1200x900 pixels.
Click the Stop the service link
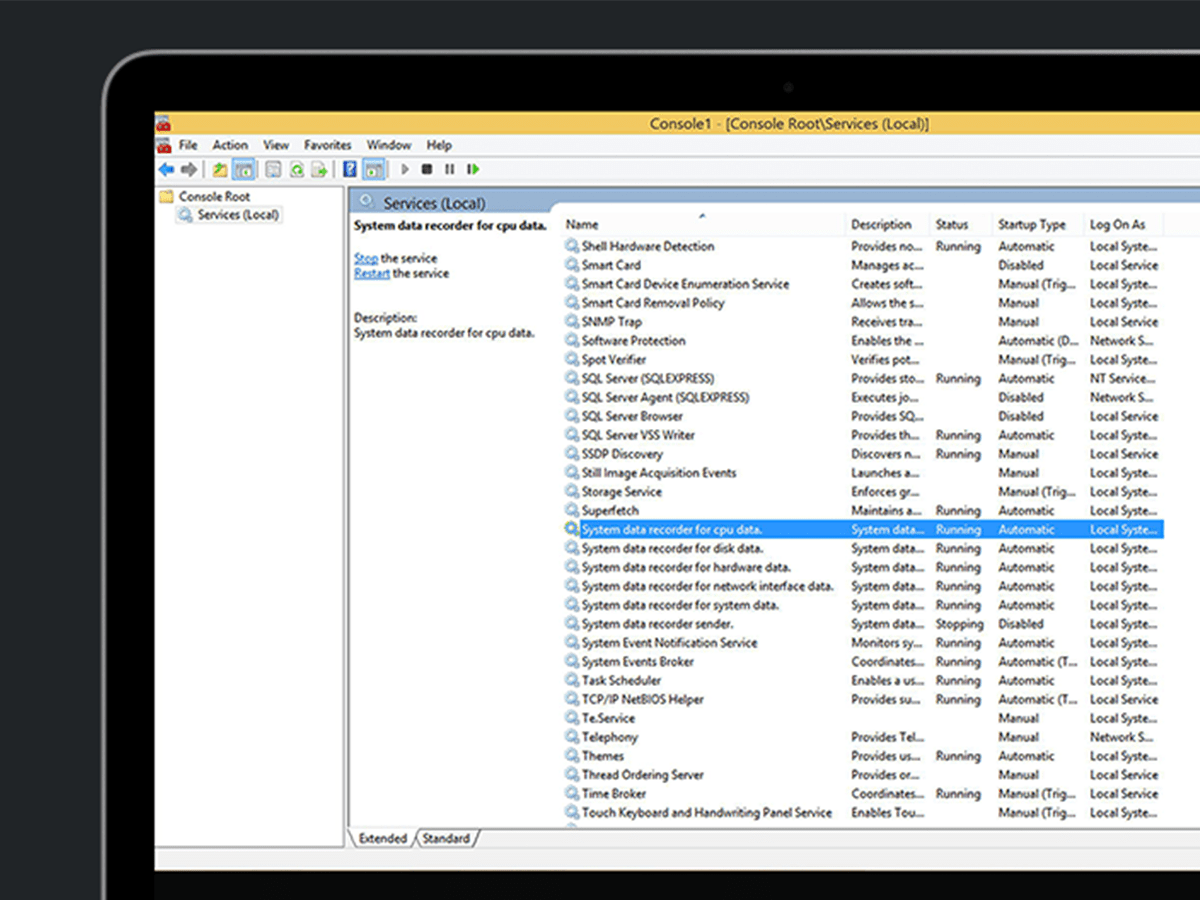point(366,258)
